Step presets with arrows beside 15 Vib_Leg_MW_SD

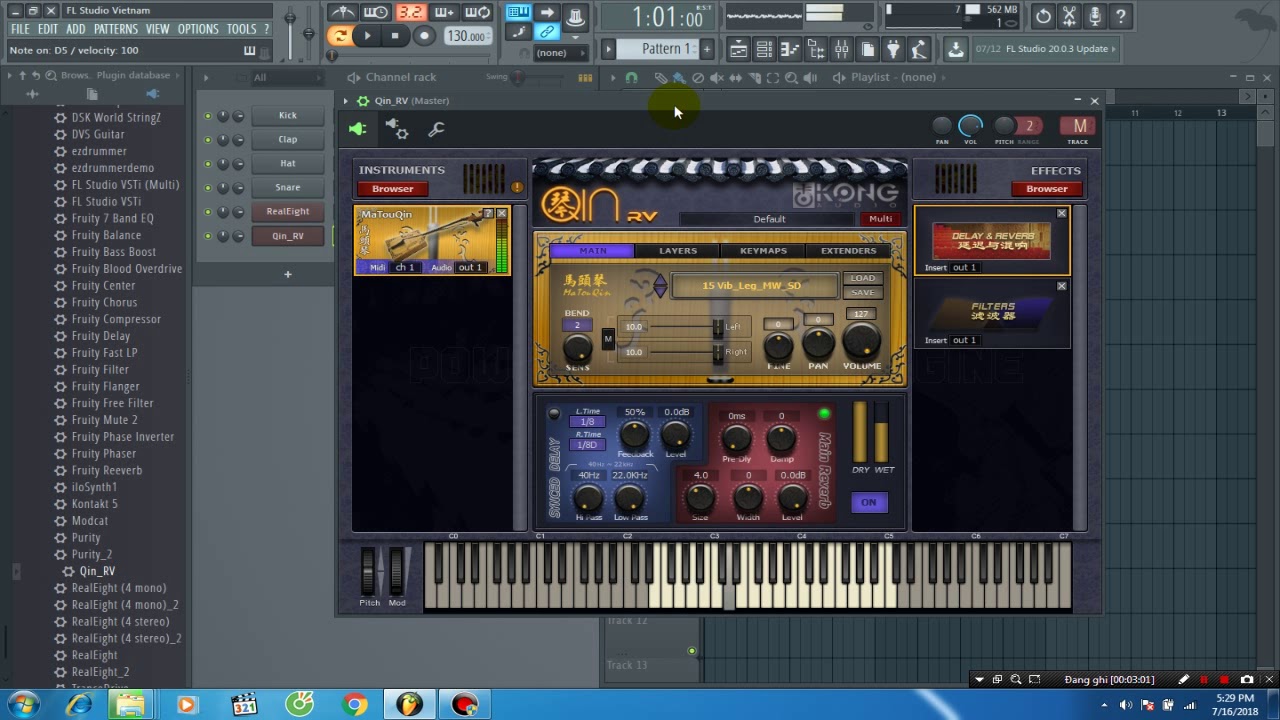pyautogui.click(x=660, y=286)
